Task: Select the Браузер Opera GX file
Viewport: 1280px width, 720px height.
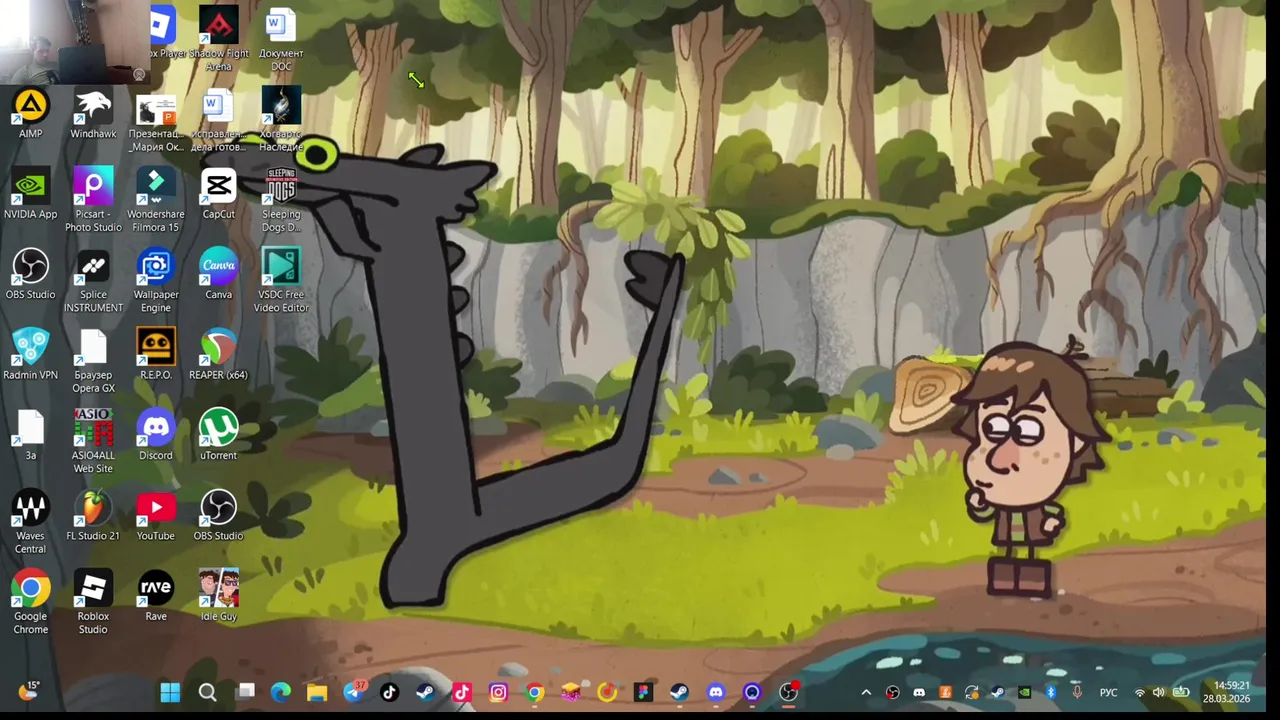Action: 93,362
